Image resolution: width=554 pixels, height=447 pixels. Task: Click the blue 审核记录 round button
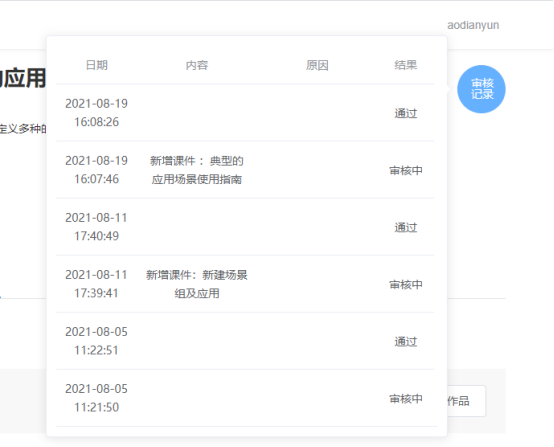(481, 89)
